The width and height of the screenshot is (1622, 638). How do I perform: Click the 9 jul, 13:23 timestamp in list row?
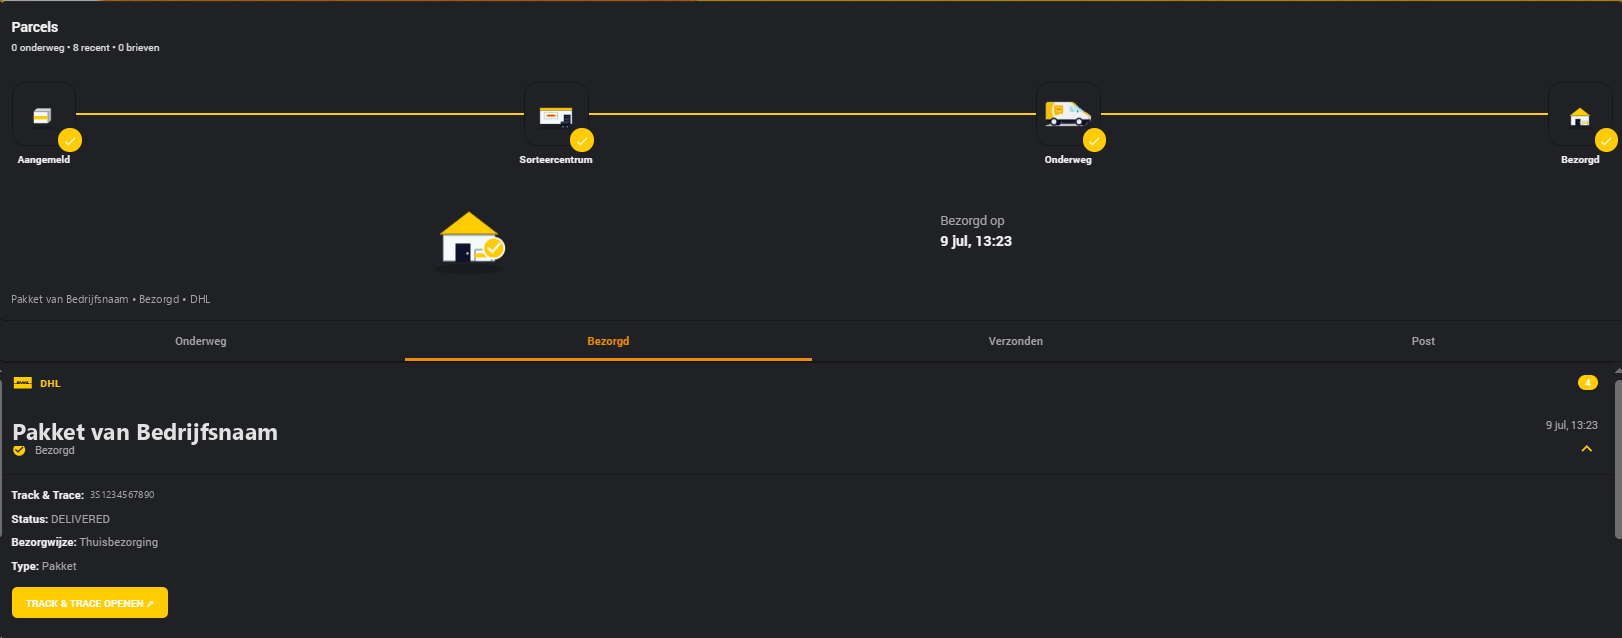[x=1571, y=425]
